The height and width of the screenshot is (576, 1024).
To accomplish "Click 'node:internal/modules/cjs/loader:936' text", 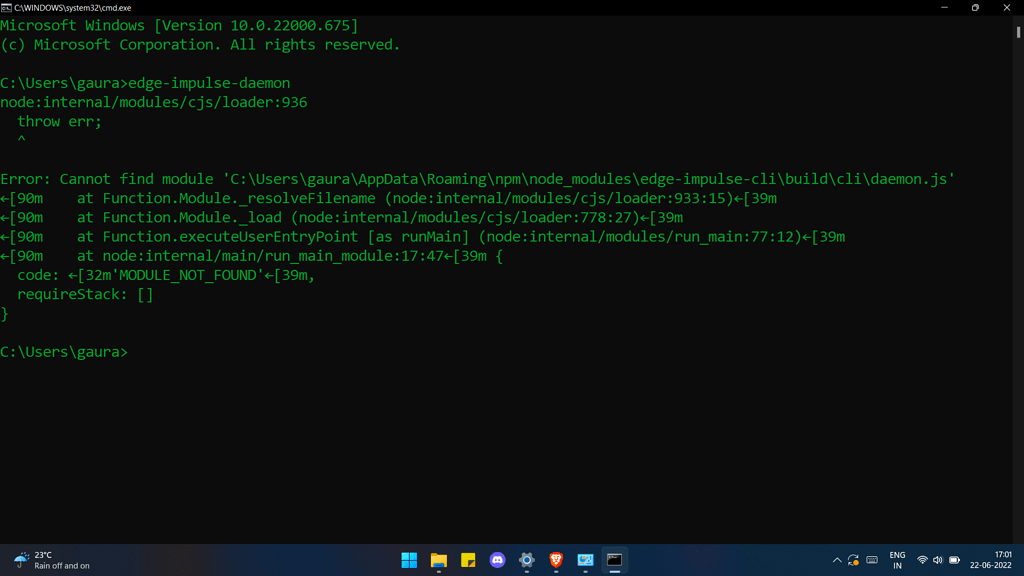I will [153, 103].
